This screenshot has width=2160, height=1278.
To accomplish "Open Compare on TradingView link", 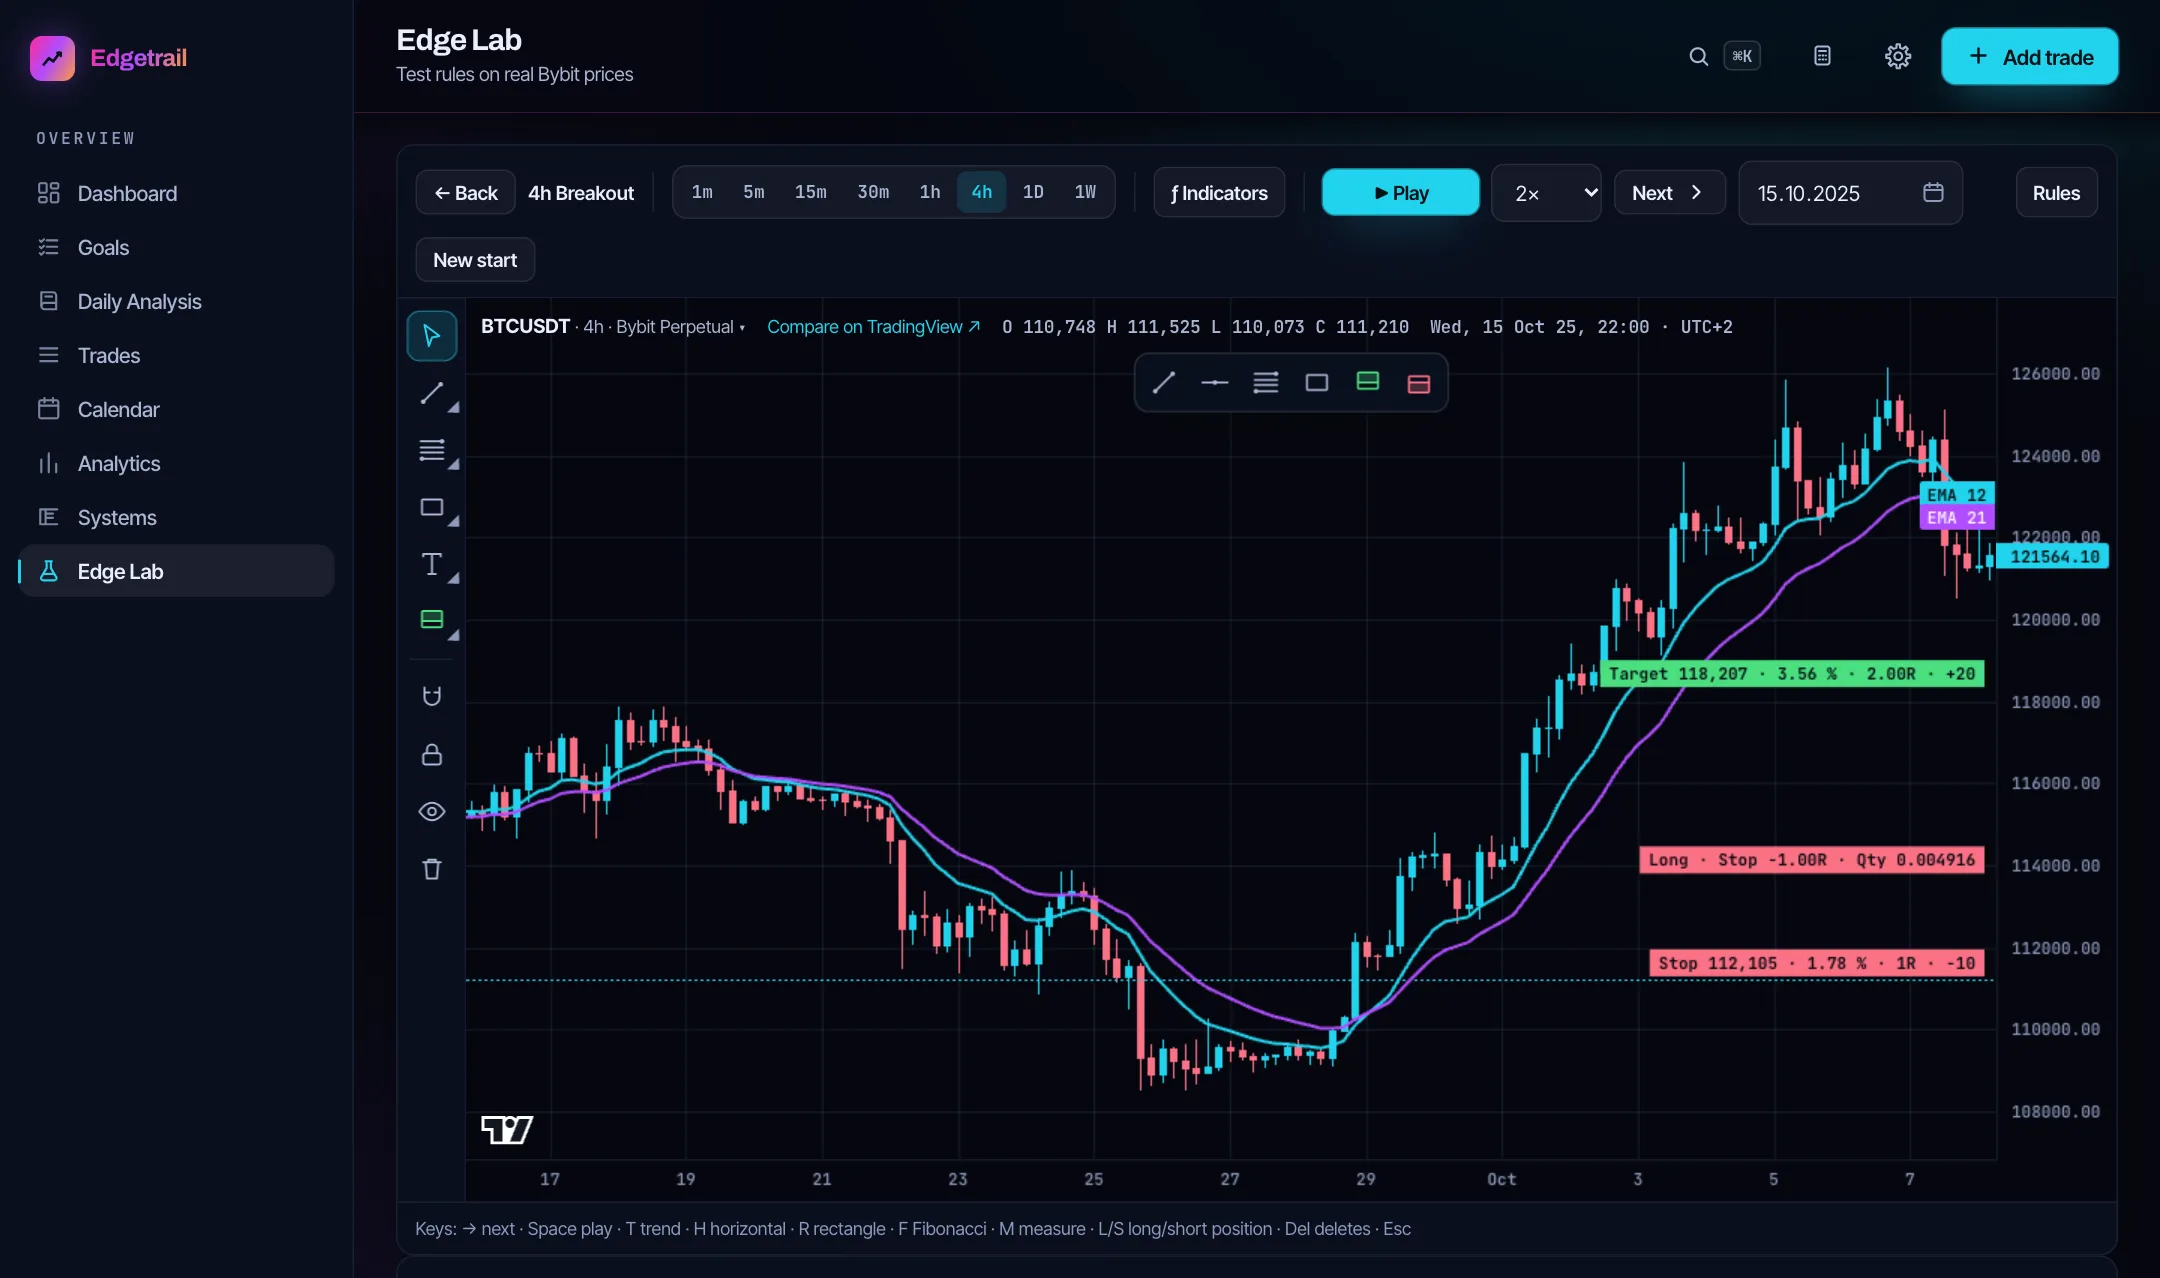I will (x=873, y=327).
